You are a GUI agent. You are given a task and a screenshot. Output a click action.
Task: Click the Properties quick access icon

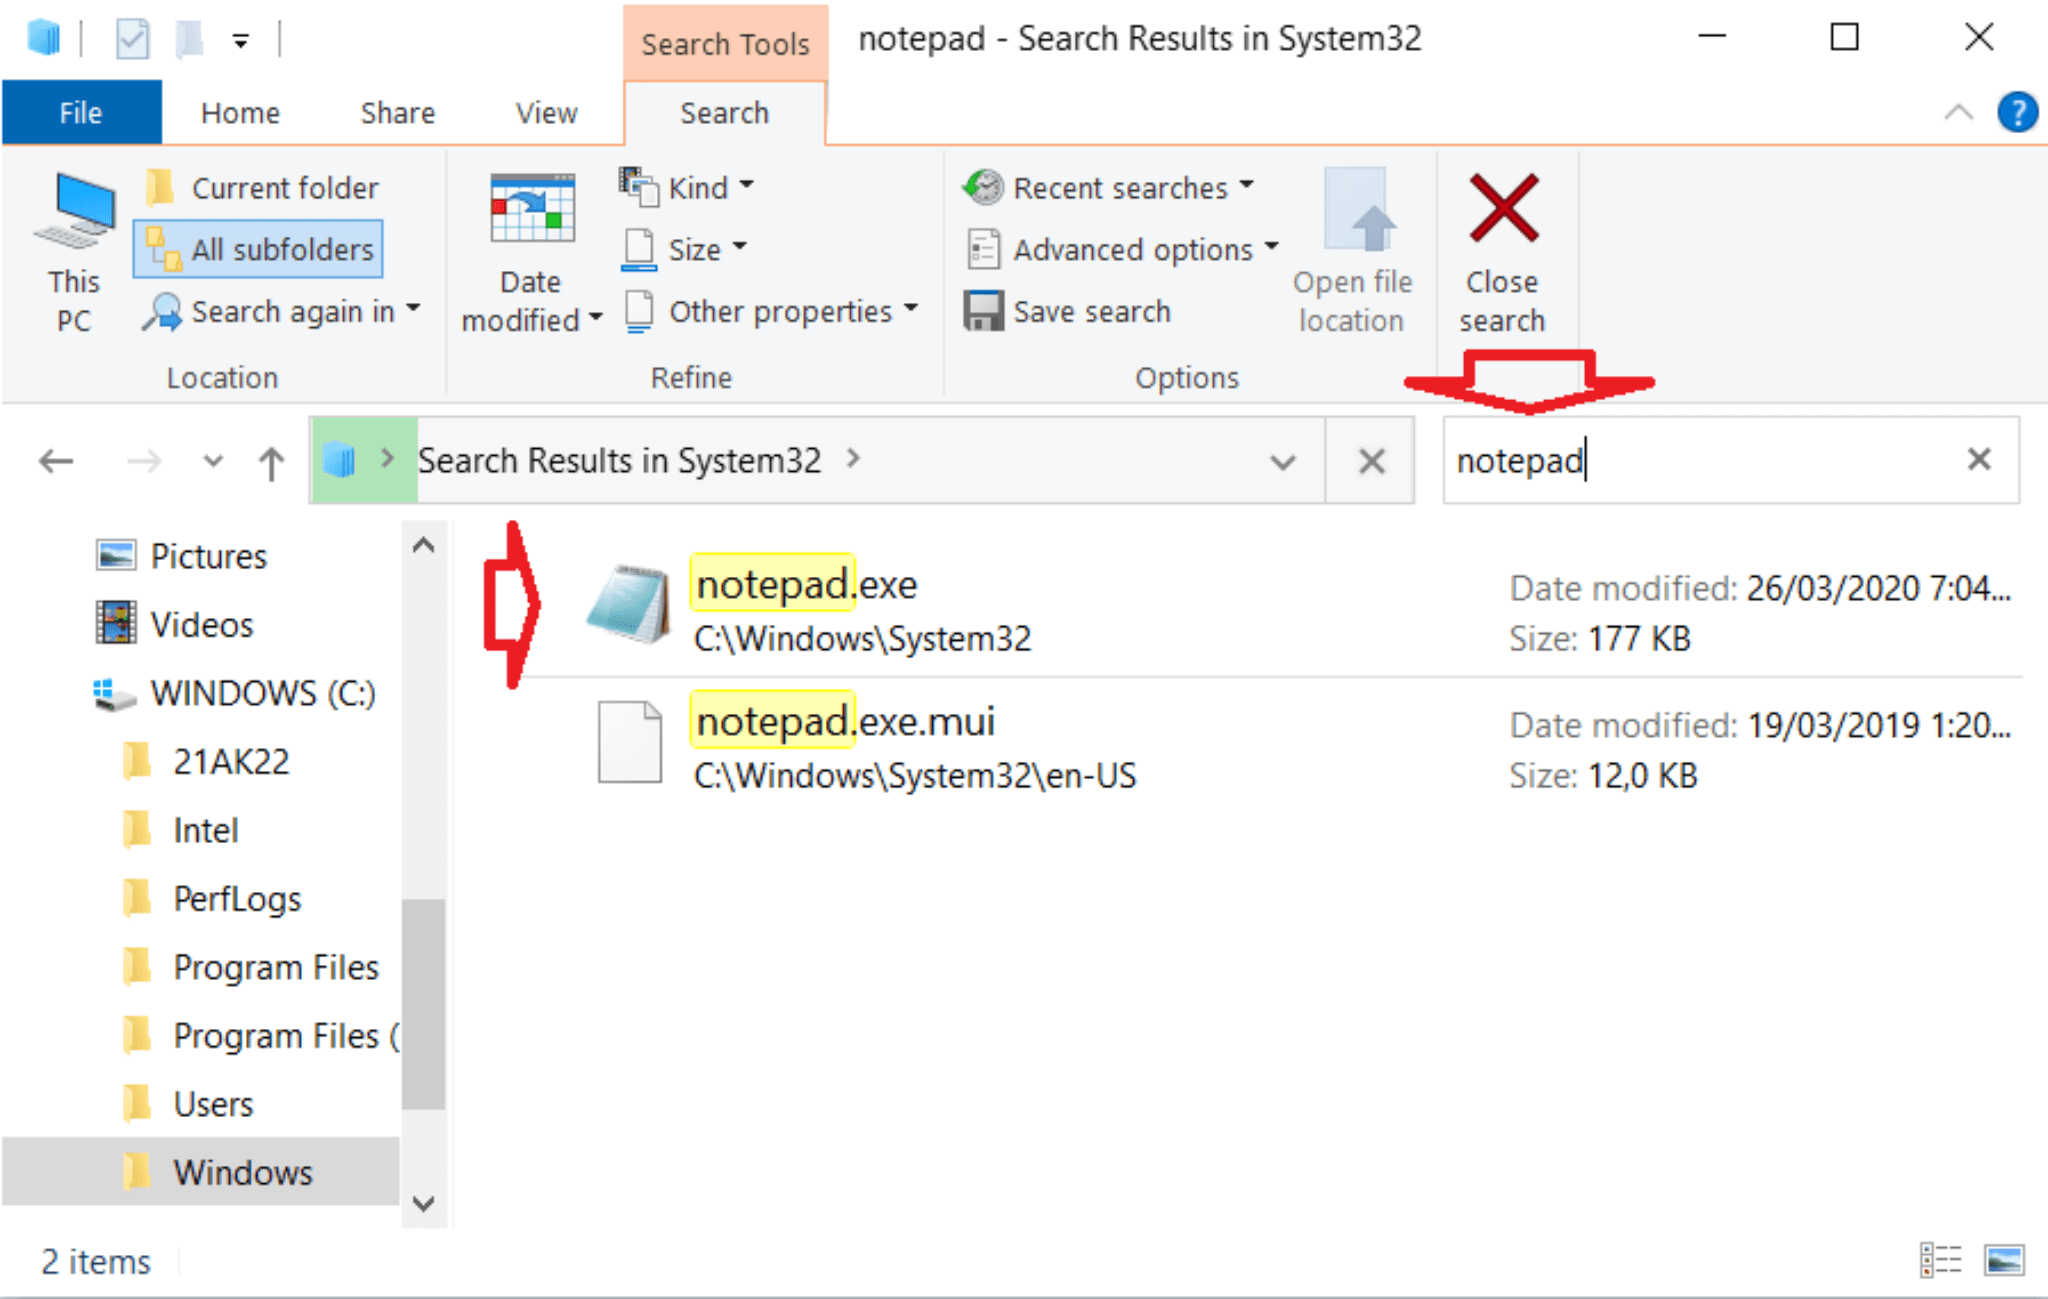132,39
